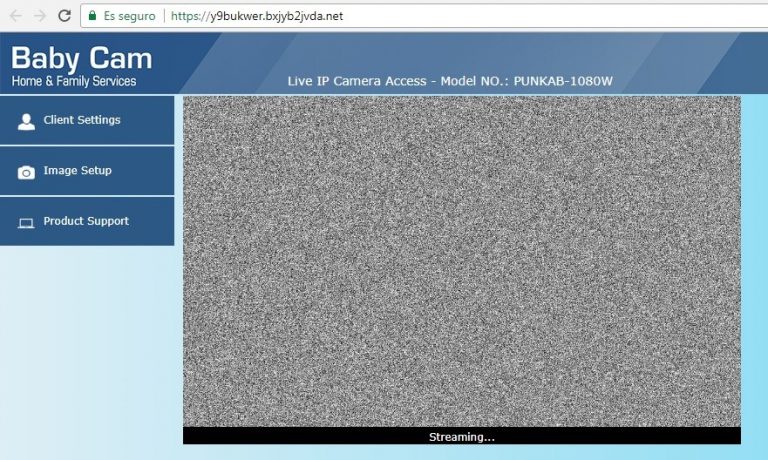Select the Image Setup label
This screenshot has width=768, height=460.
[77, 171]
